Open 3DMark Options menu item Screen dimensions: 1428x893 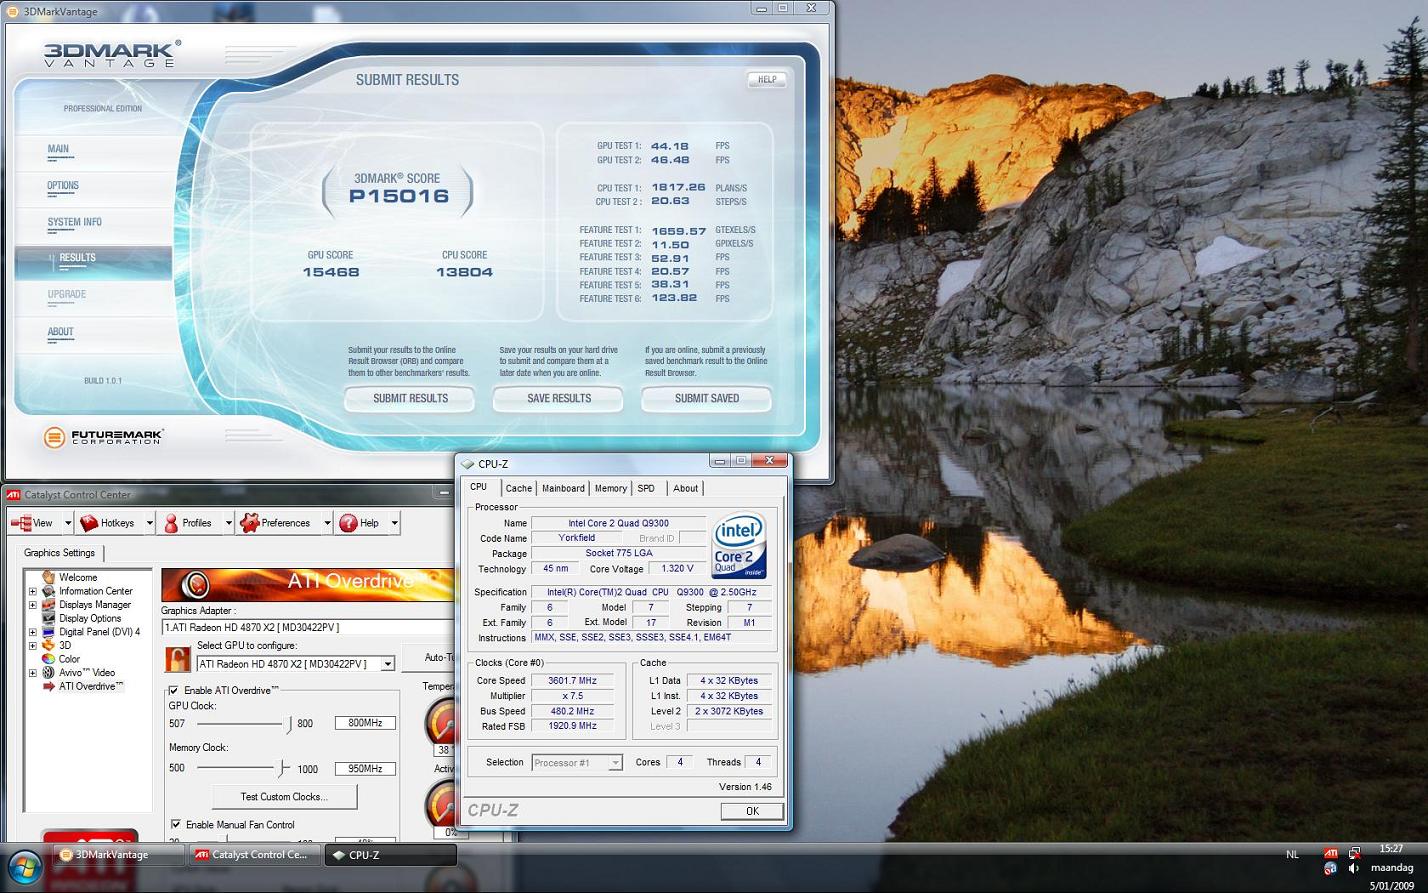(x=62, y=186)
